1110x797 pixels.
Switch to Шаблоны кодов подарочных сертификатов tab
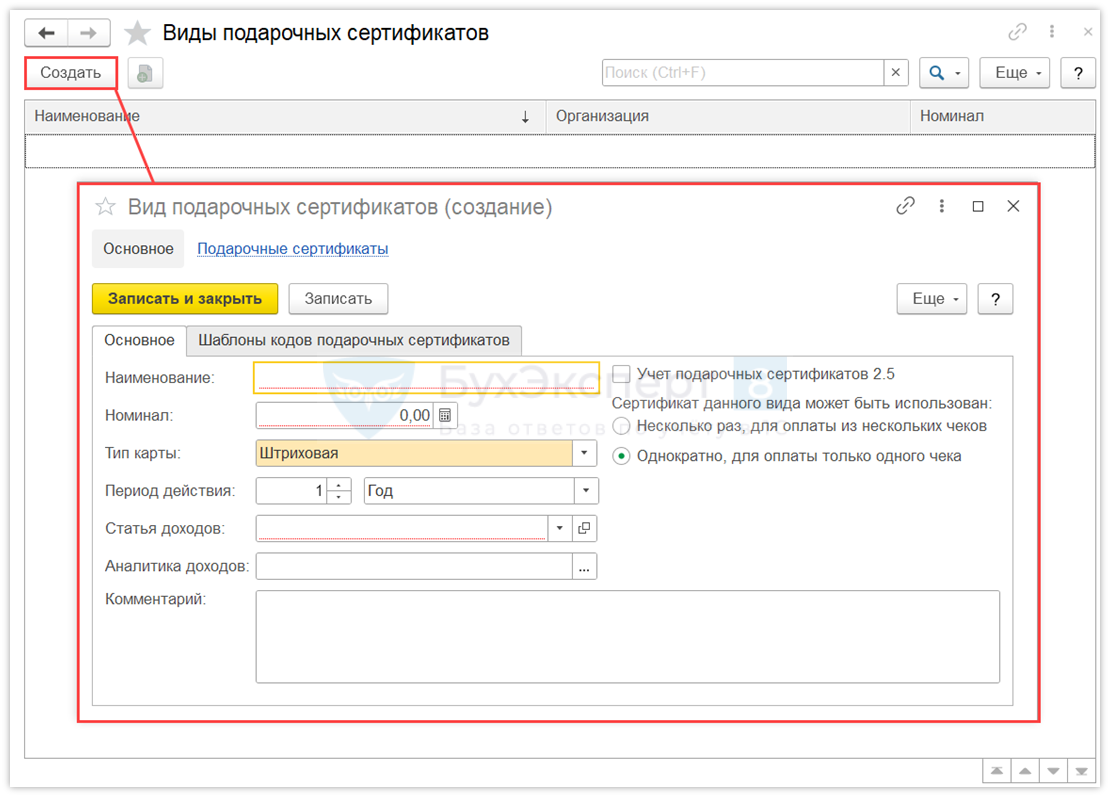[x=354, y=340]
